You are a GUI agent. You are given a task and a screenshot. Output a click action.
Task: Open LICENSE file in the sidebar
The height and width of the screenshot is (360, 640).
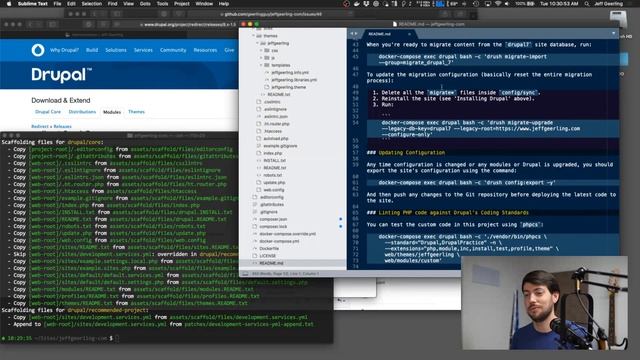click(x=268, y=256)
